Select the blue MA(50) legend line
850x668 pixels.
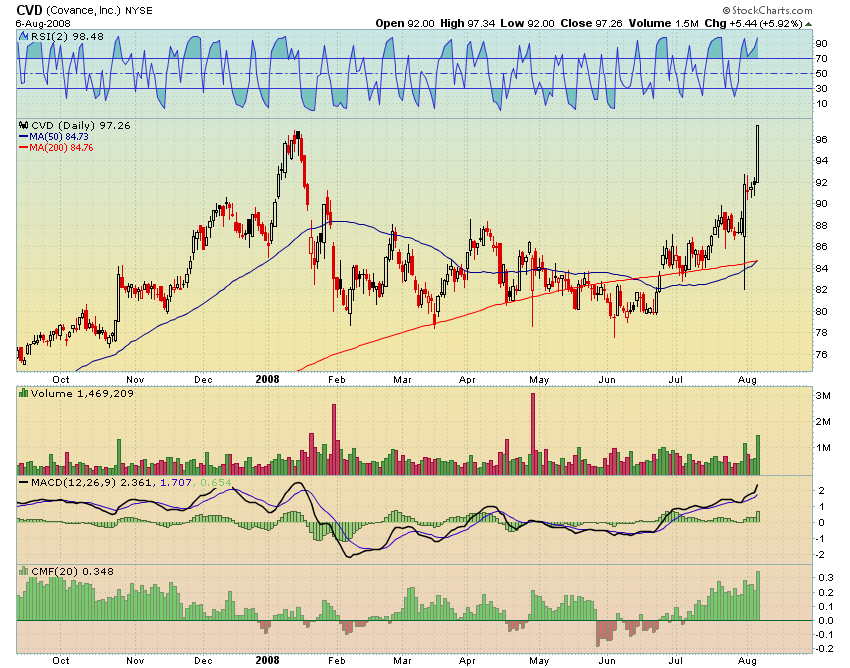click(23, 137)
